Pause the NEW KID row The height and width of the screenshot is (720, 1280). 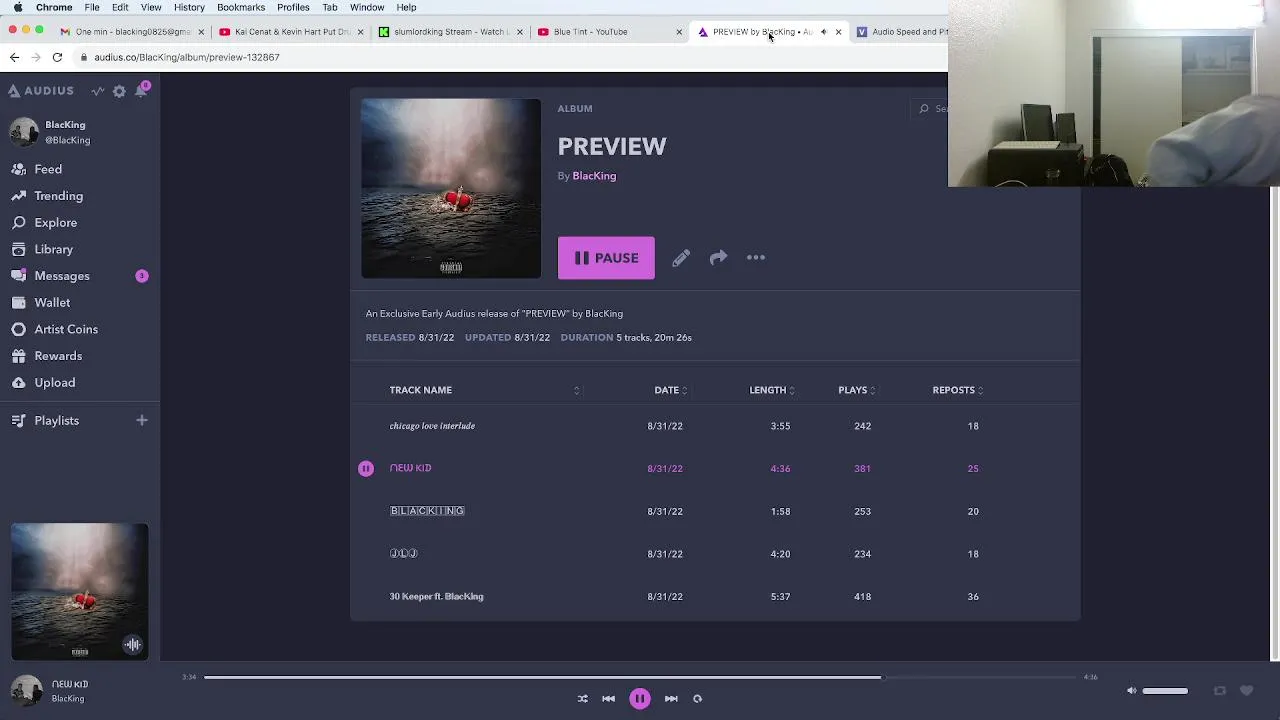click(366, 468)
